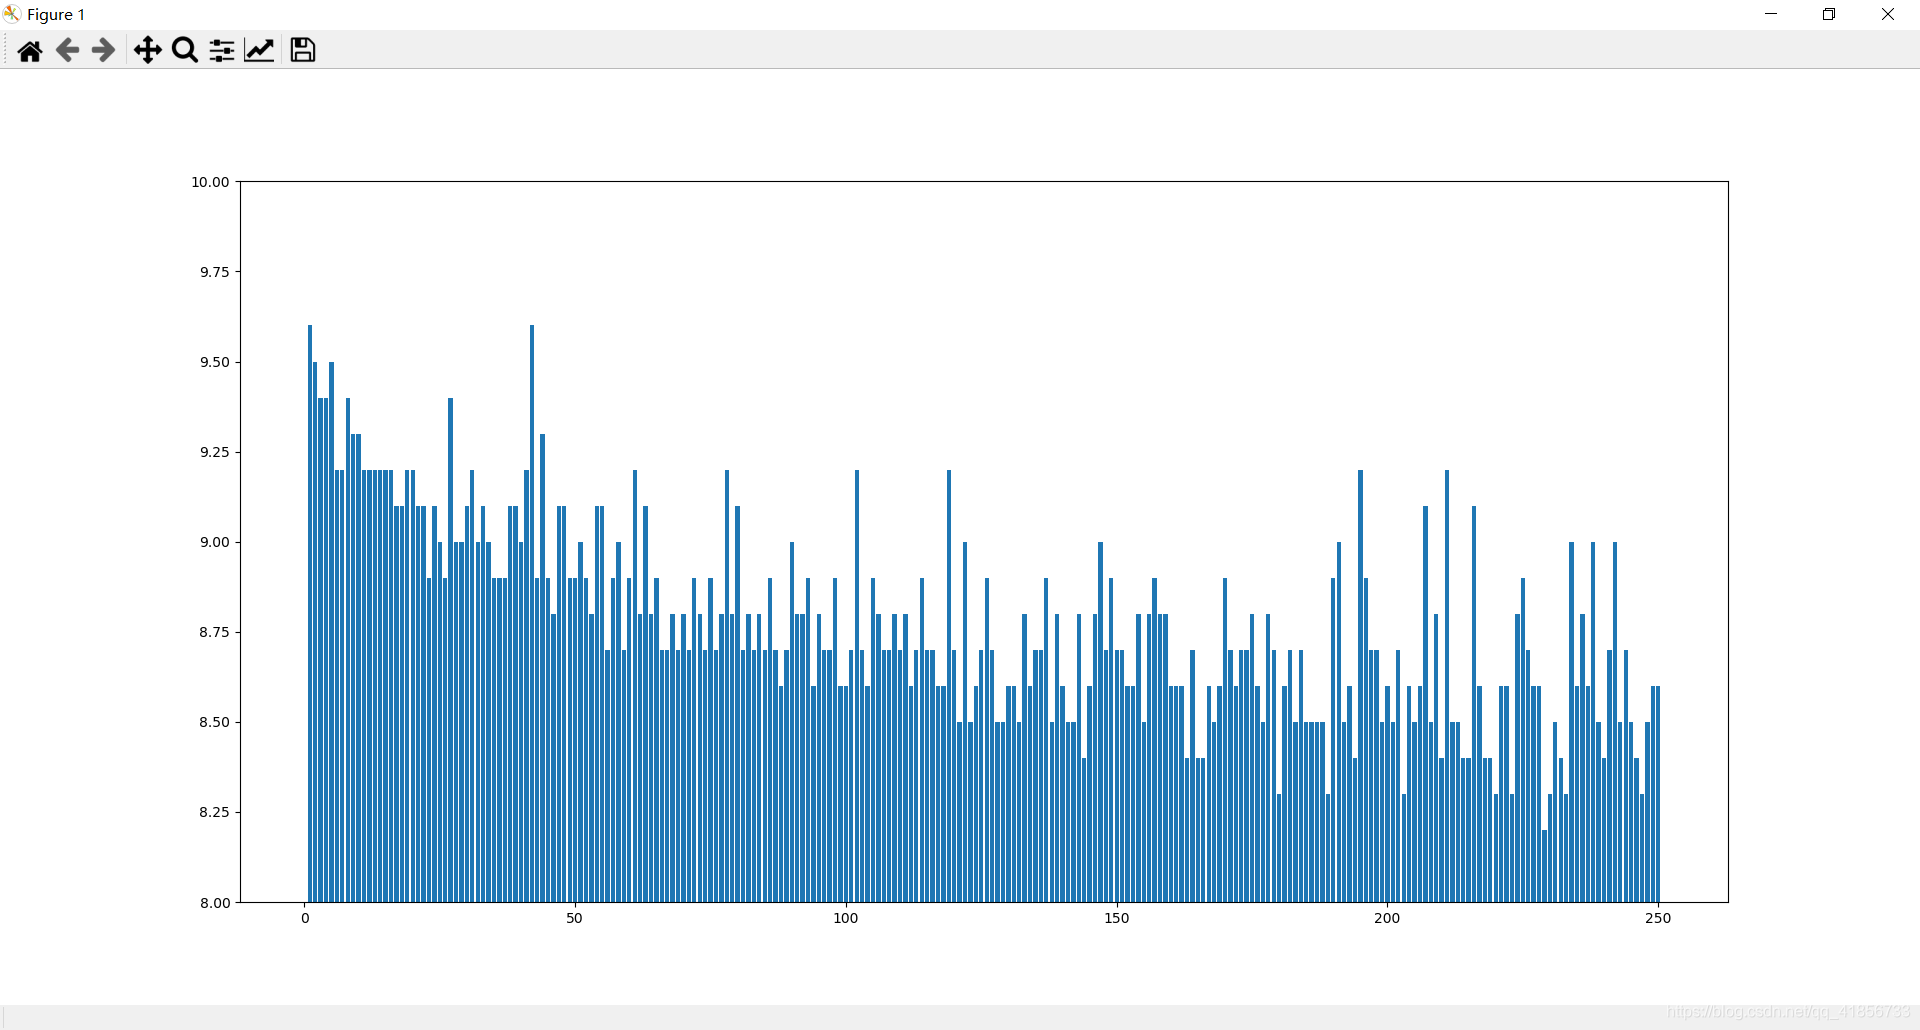This screenshot has height=1030, width=1920.
Task: Click the y-axis label 9.25
Action: click(214, 452)
